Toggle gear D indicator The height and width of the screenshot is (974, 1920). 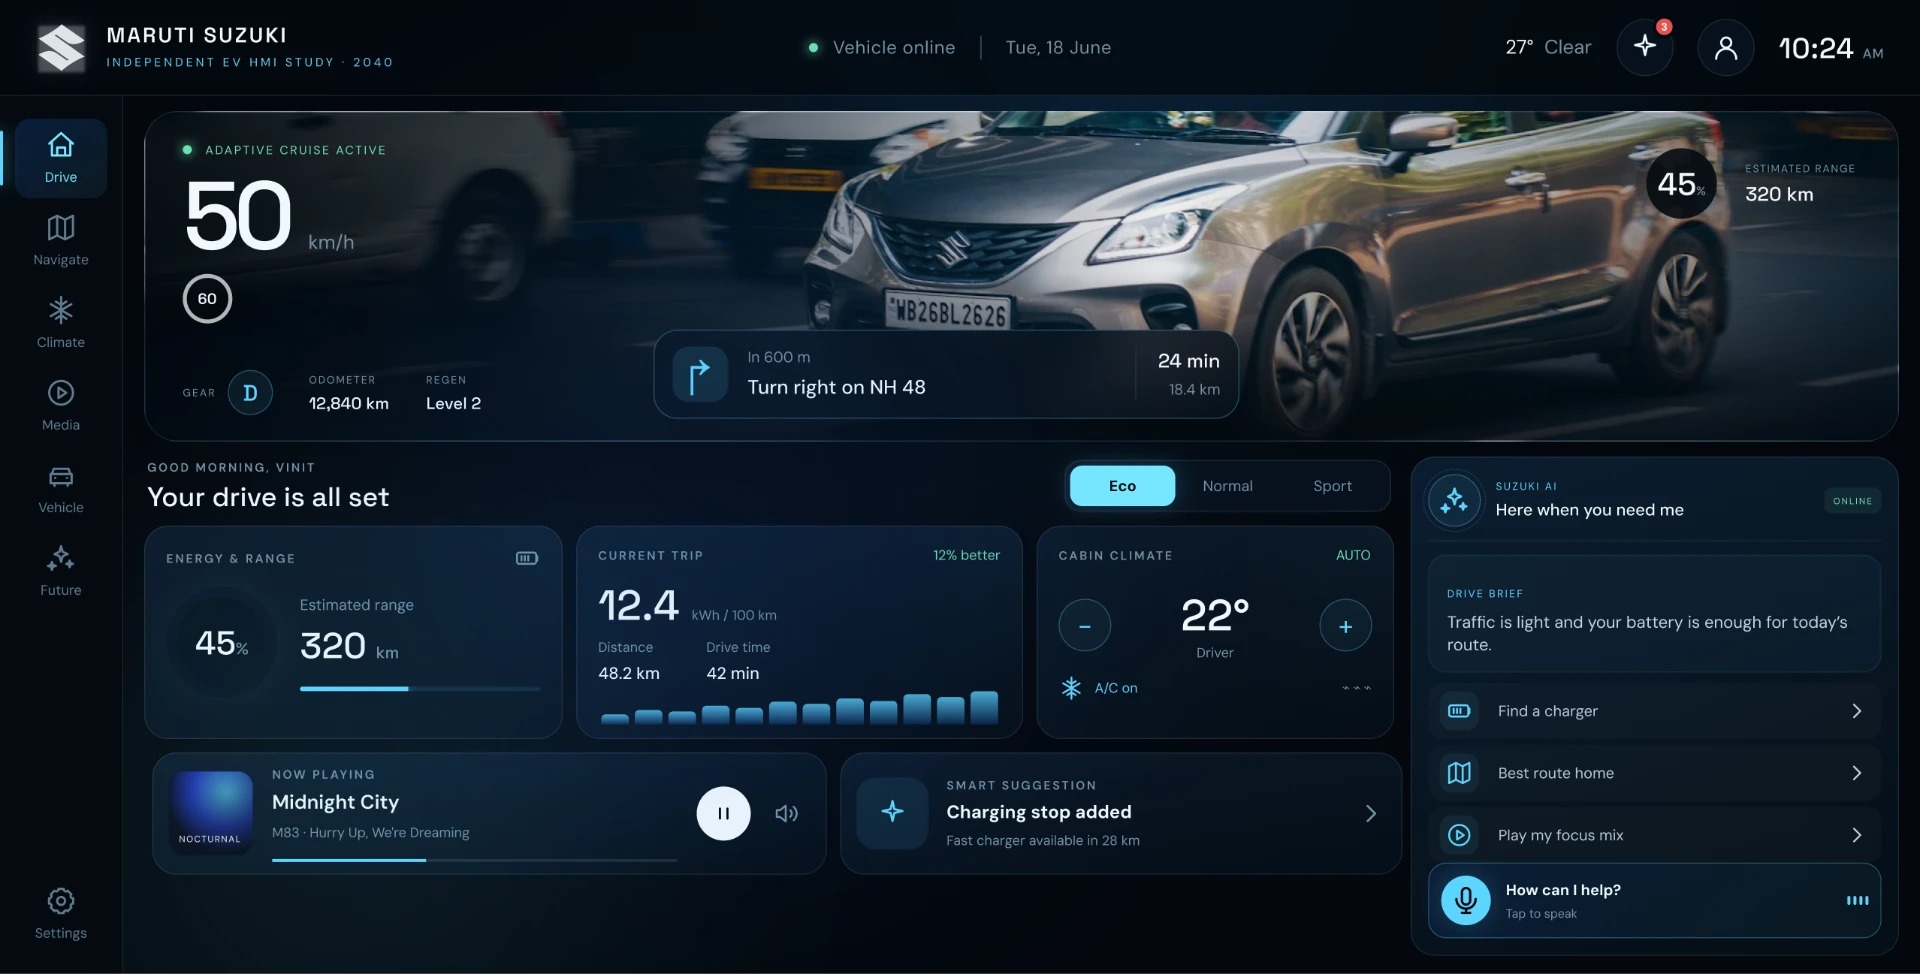pos(250,393)
